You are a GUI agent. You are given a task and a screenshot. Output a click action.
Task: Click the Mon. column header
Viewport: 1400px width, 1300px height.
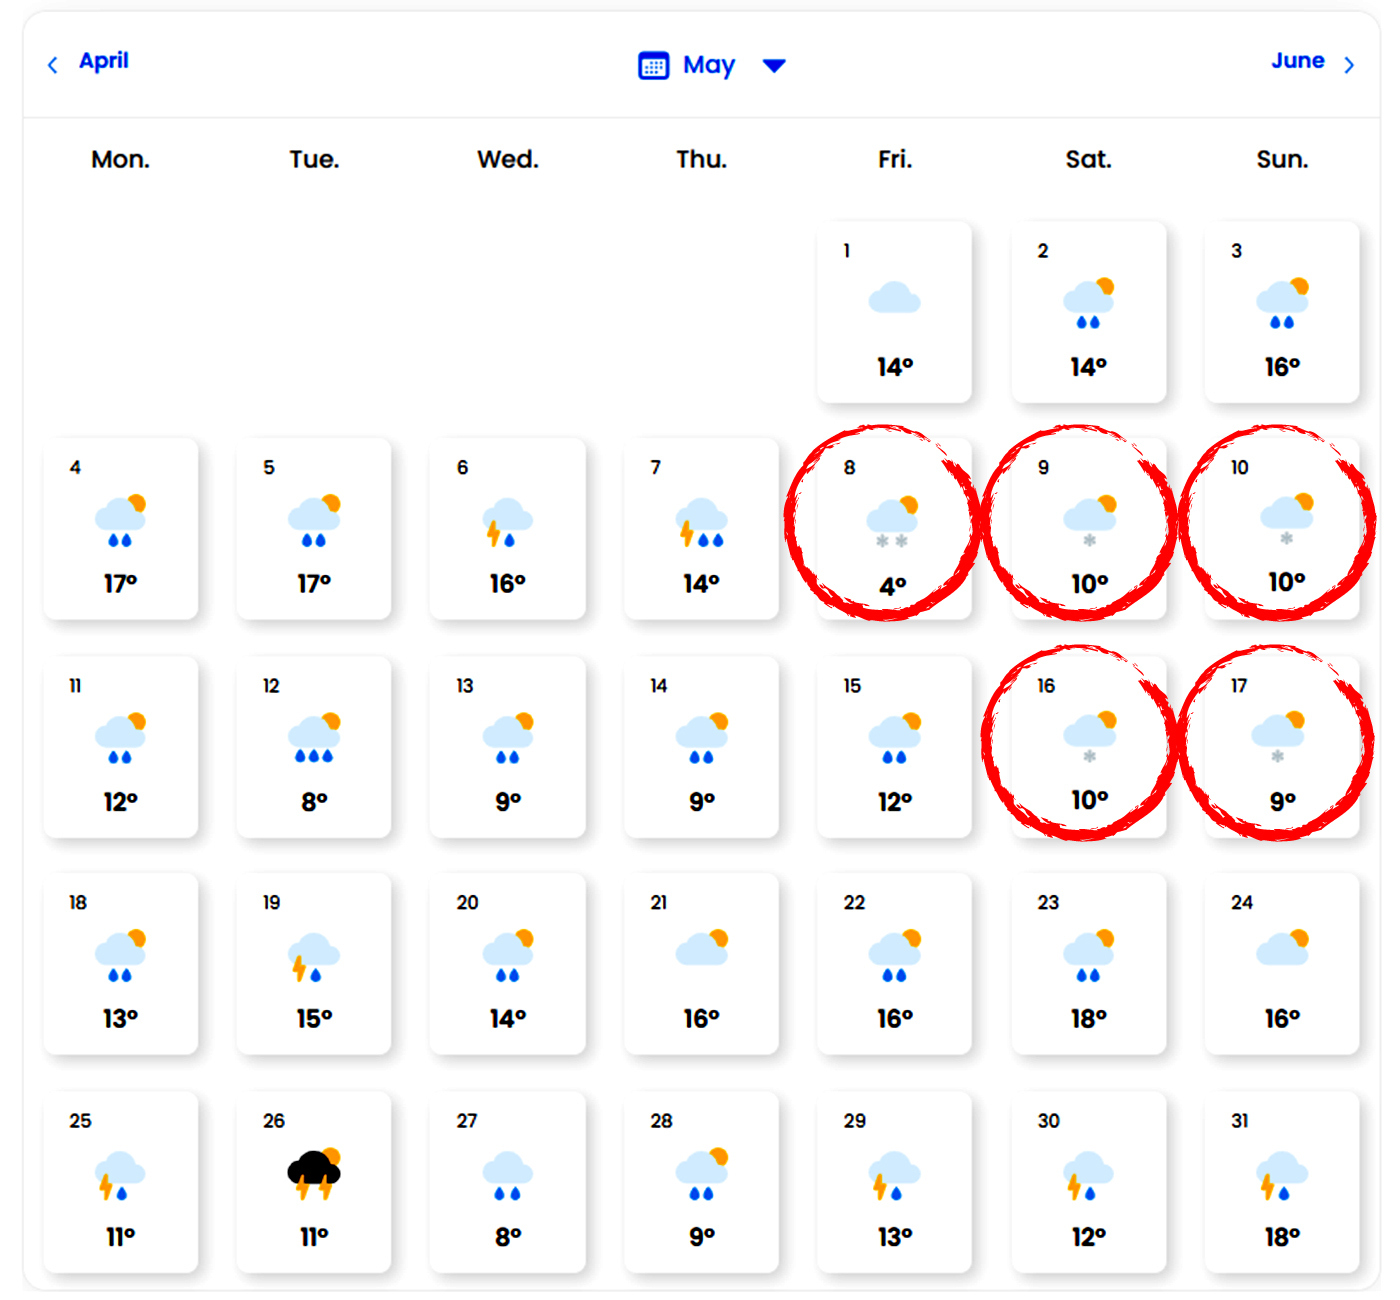click(x=120, y=159)
